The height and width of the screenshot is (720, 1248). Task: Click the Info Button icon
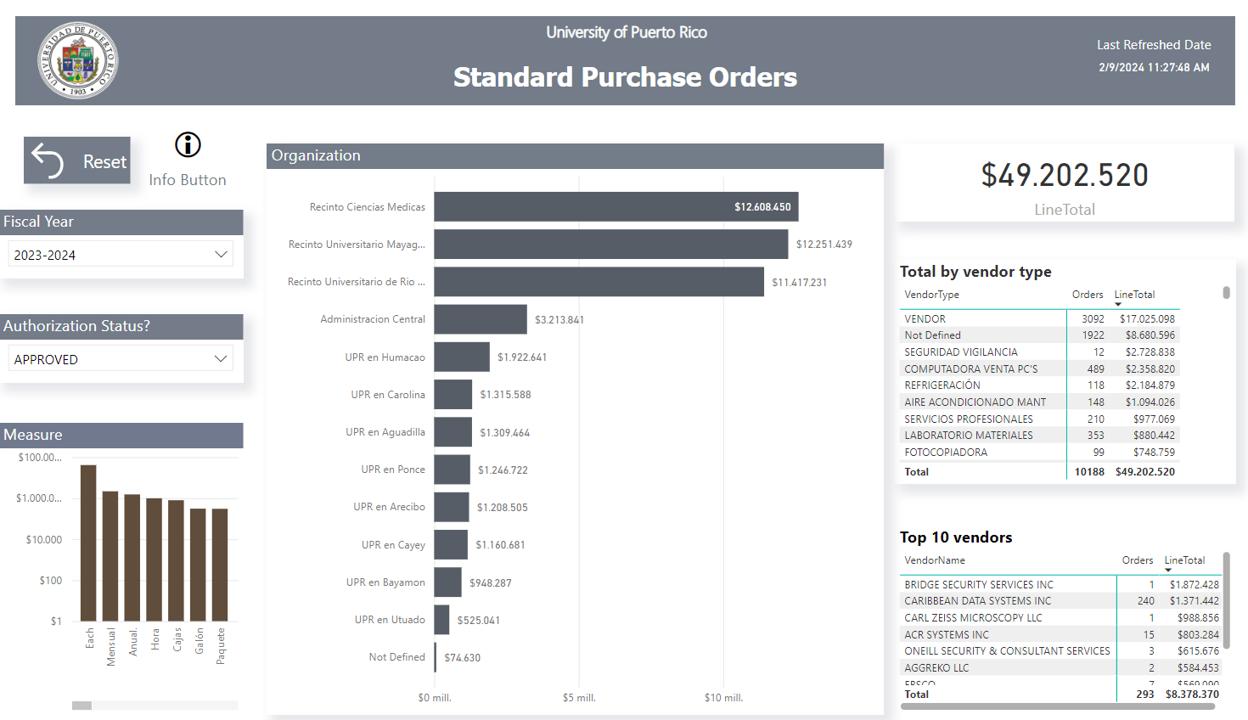187,146
